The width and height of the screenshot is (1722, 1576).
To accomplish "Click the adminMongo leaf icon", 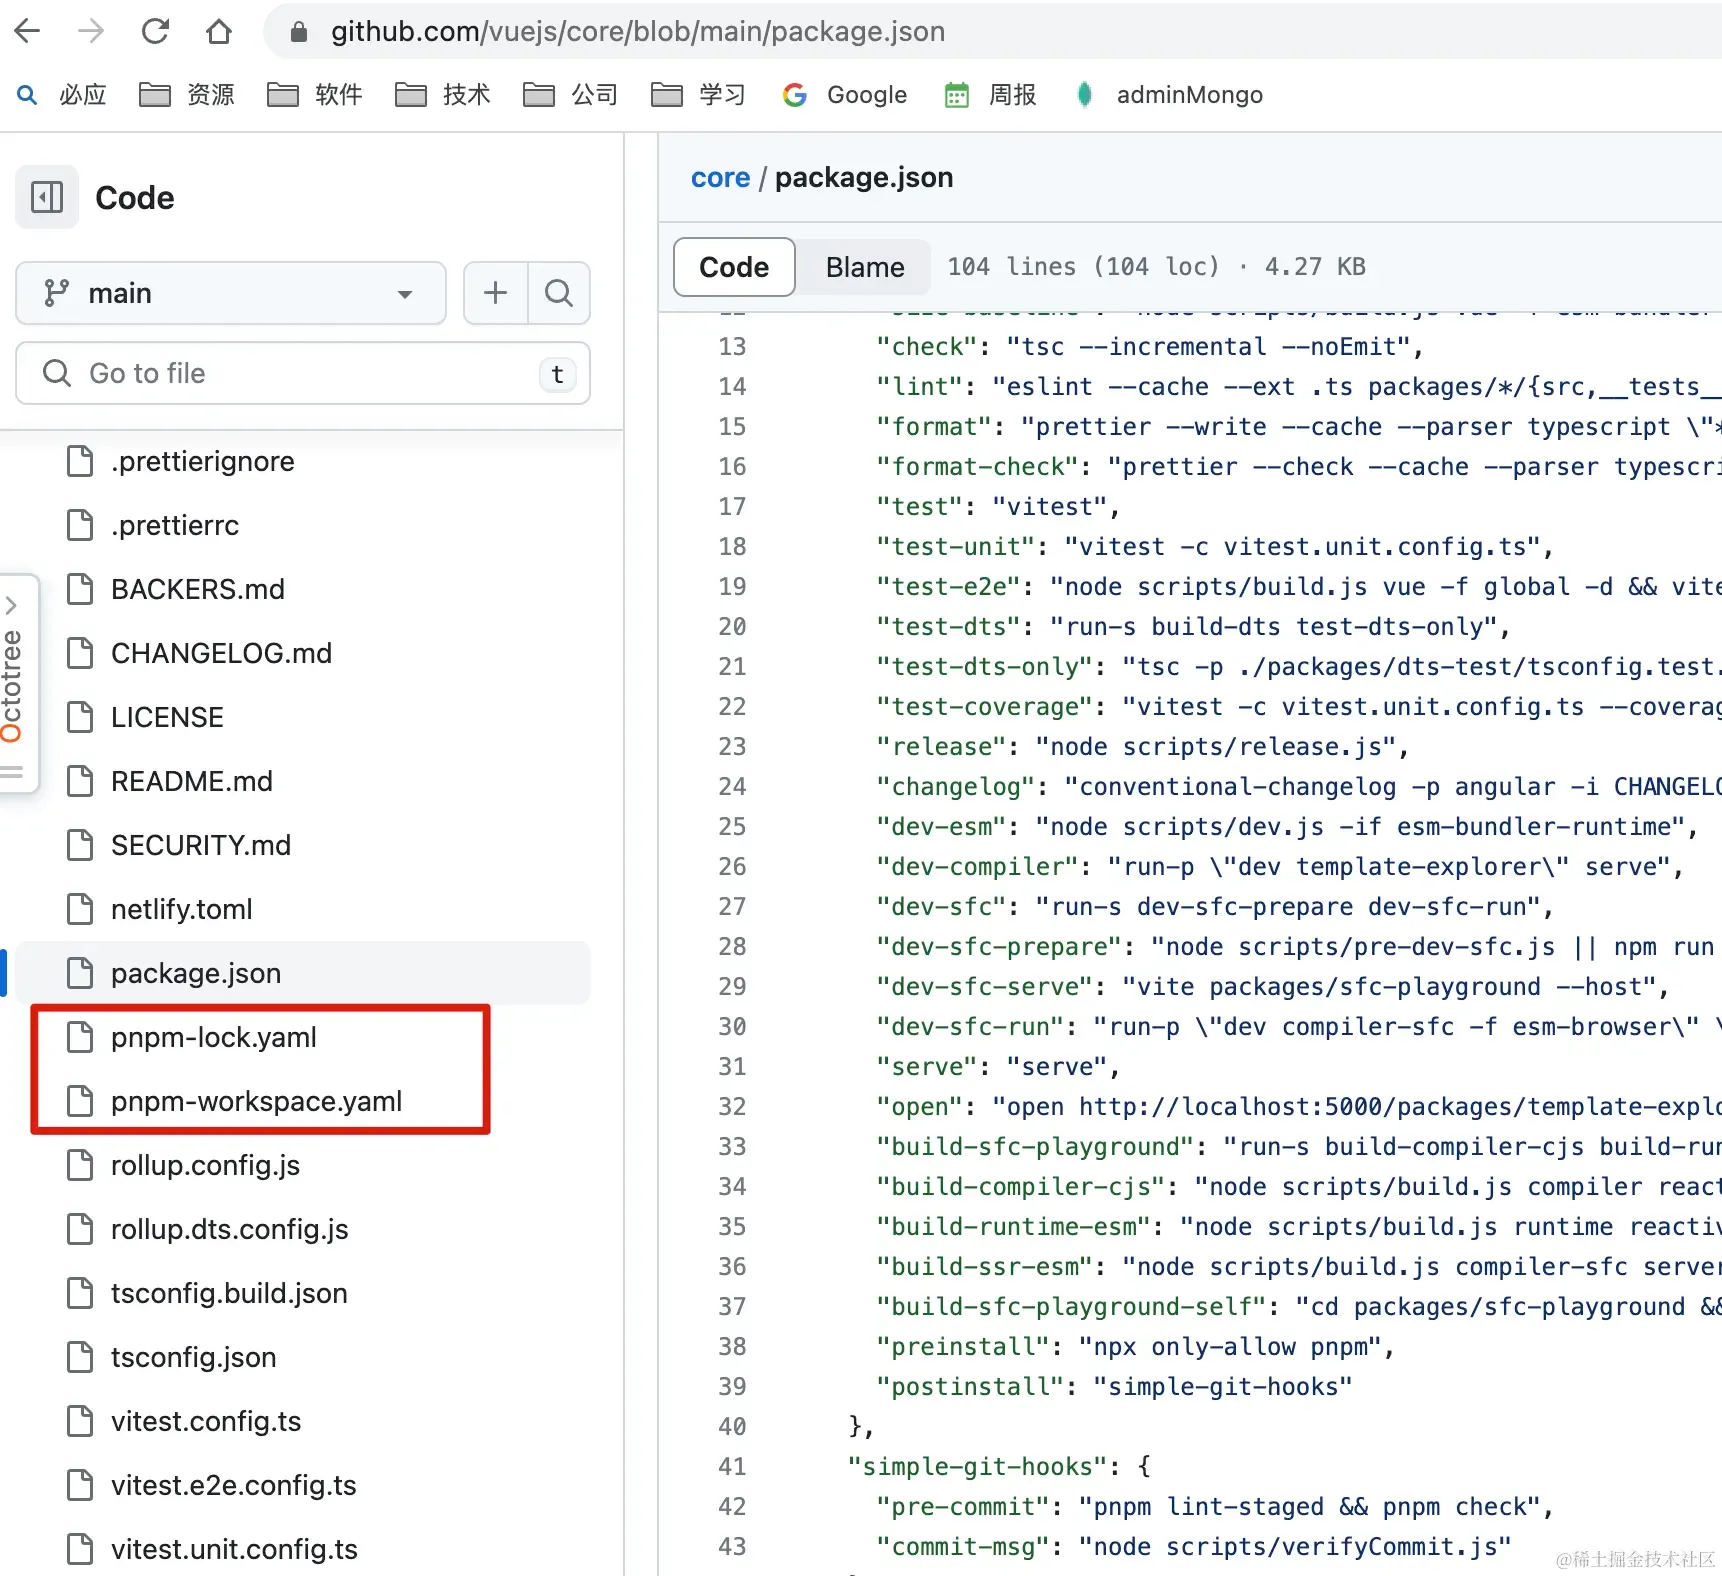I will 1084,95.
